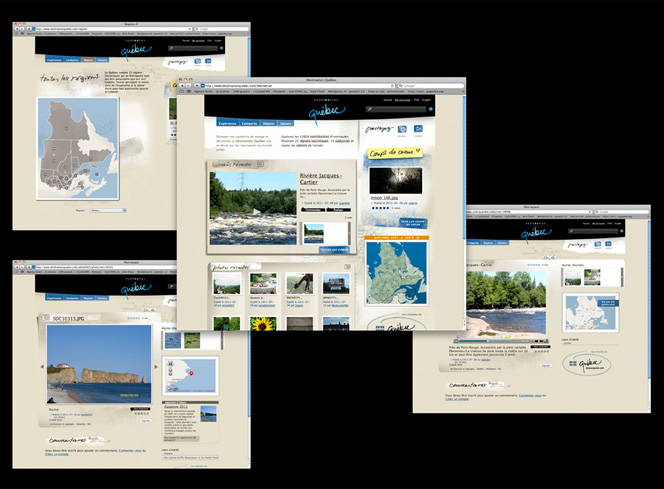Click the orange Explorer avec la carte bar

[396, 238]
